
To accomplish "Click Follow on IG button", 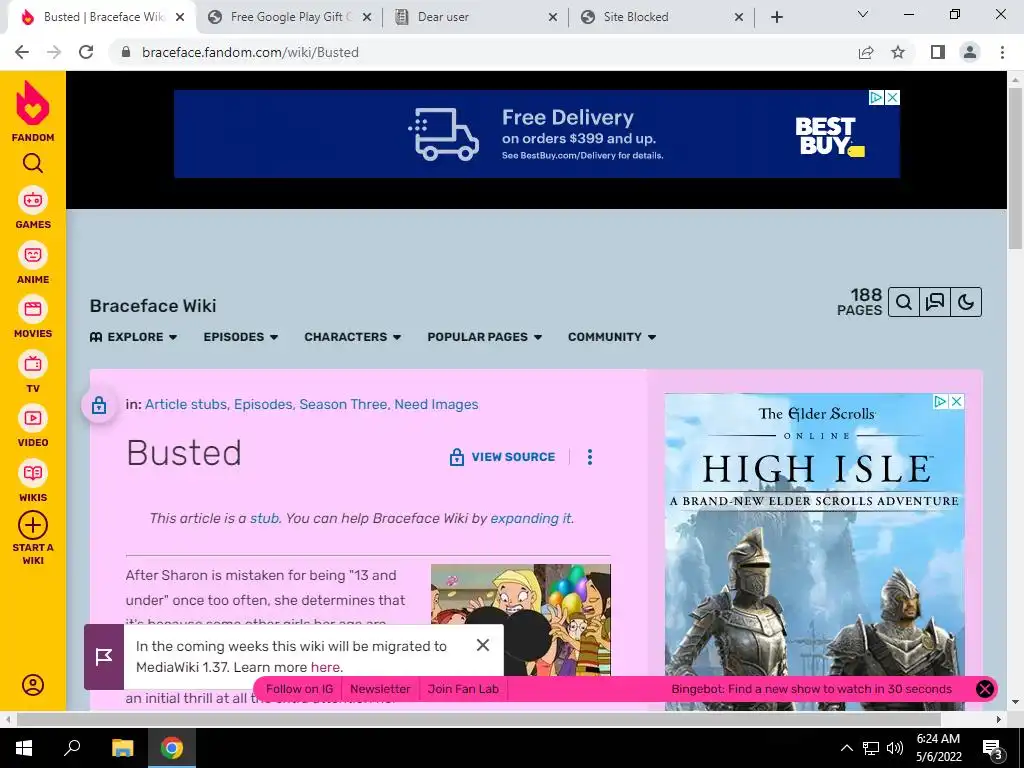I will point(299,689).
